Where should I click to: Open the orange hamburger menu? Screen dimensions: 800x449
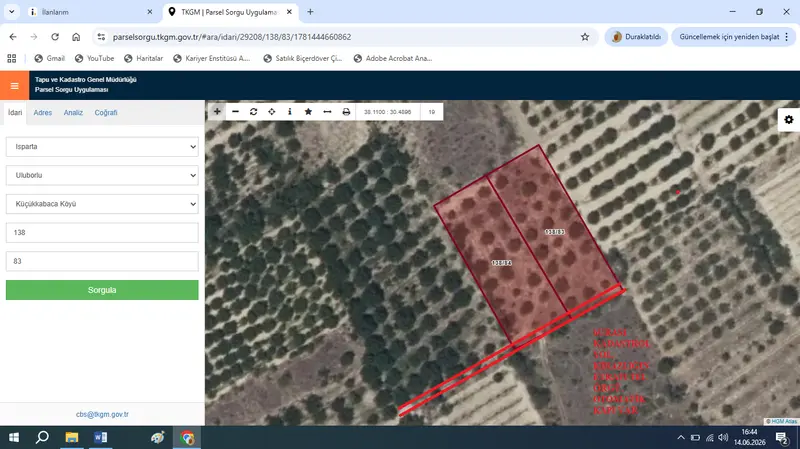click(14, 86)
